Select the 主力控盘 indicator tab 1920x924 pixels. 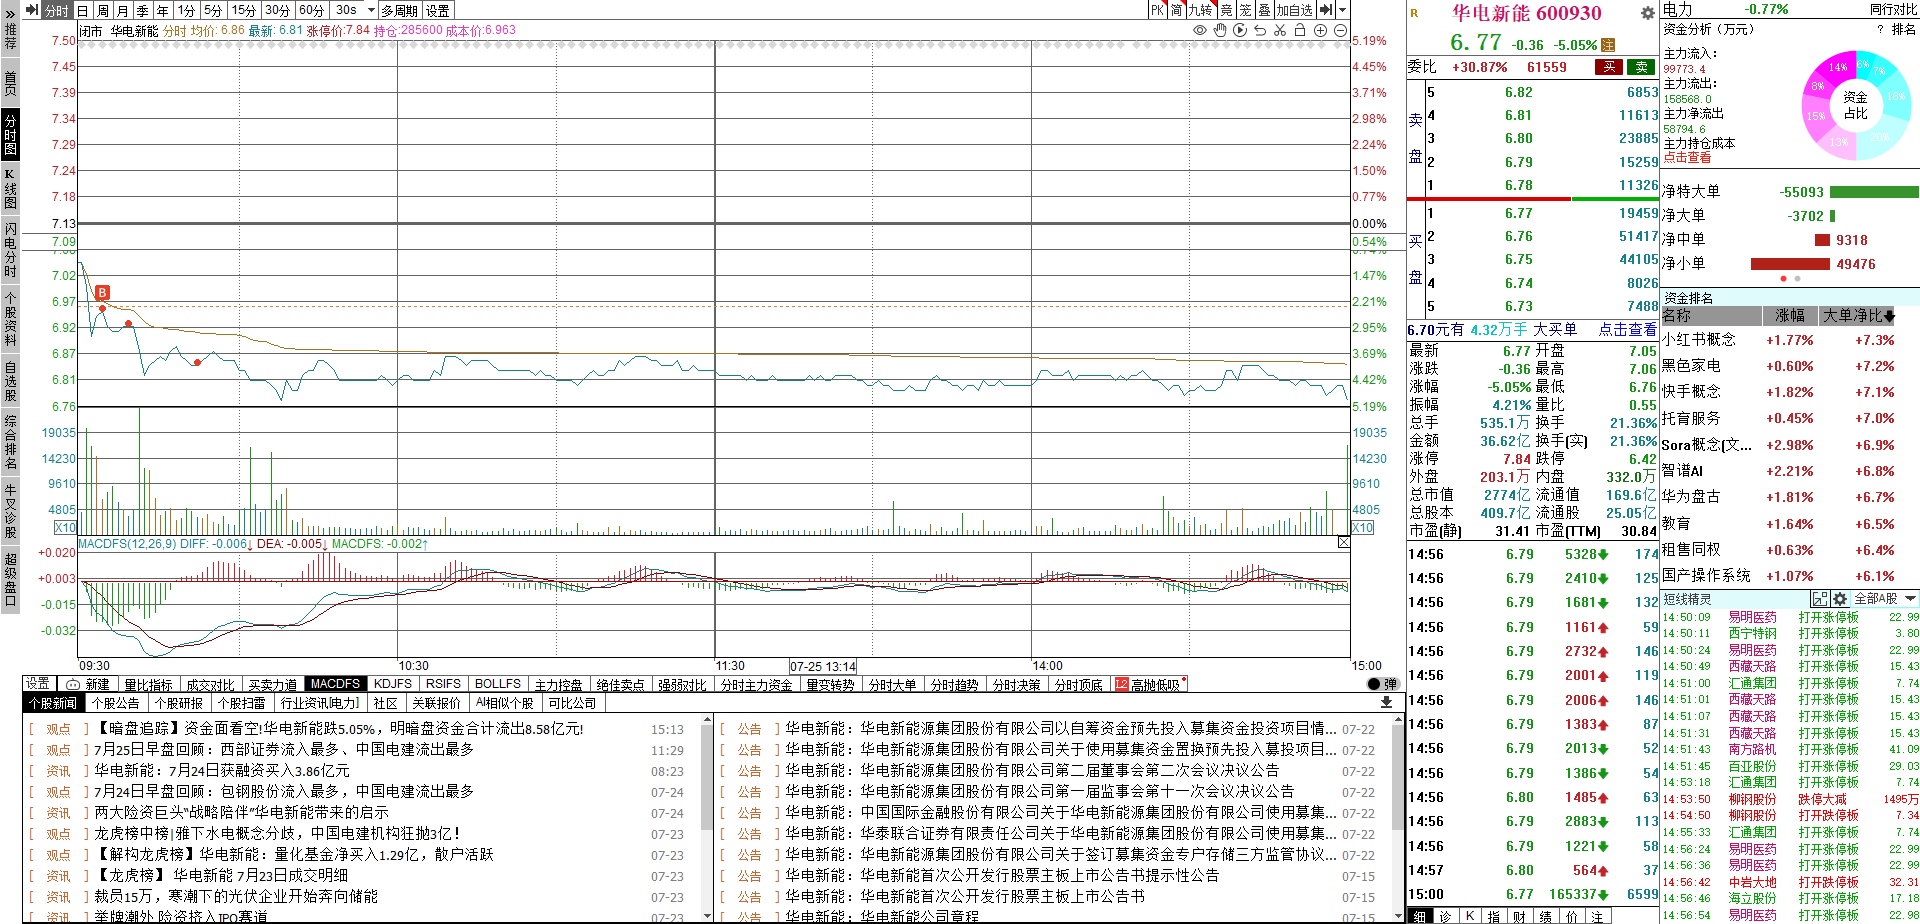pyautogui.click(x=558, y=685)
